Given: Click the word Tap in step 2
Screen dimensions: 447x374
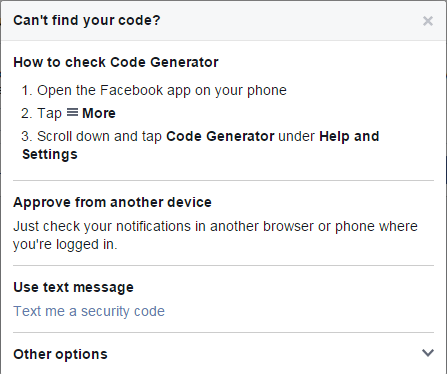Looking at the screenshot, I should pos(49,113).
